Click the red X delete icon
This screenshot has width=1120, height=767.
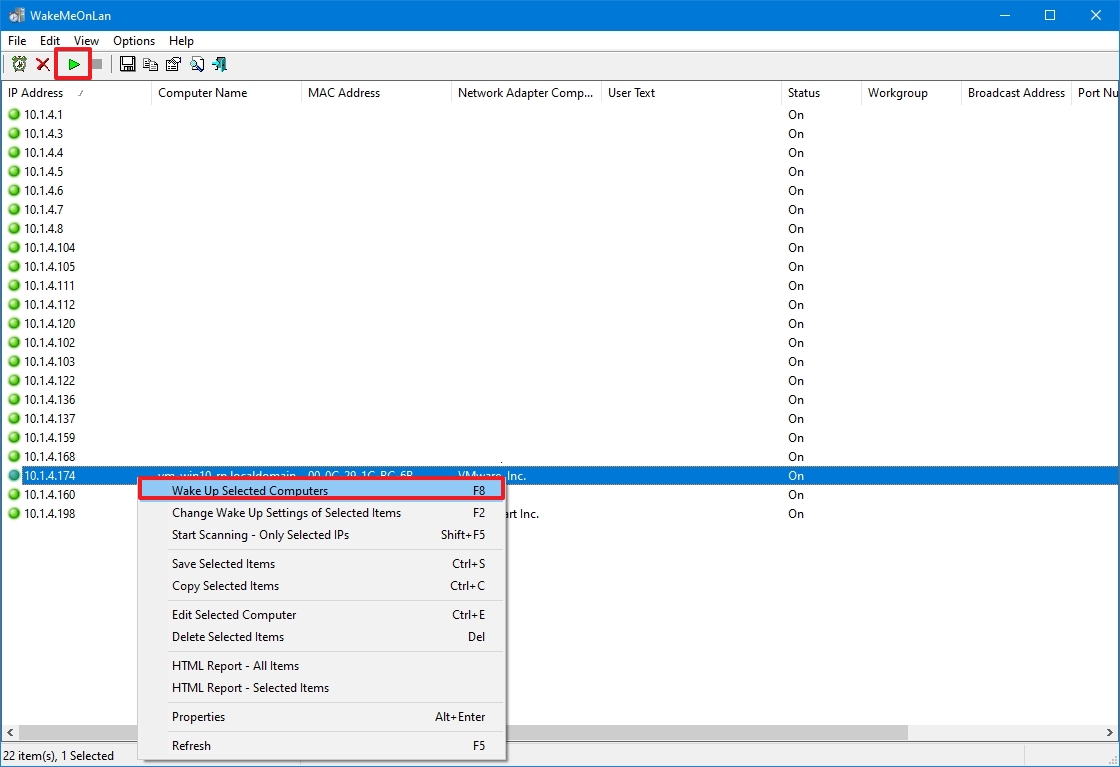tap(43, 63)
